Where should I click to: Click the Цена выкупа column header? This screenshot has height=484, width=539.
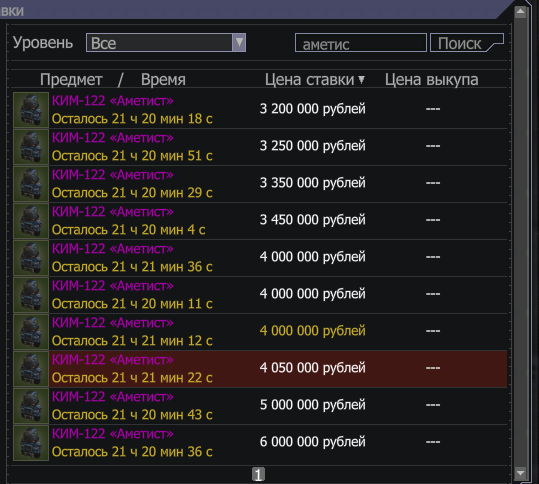coord(431,80)
